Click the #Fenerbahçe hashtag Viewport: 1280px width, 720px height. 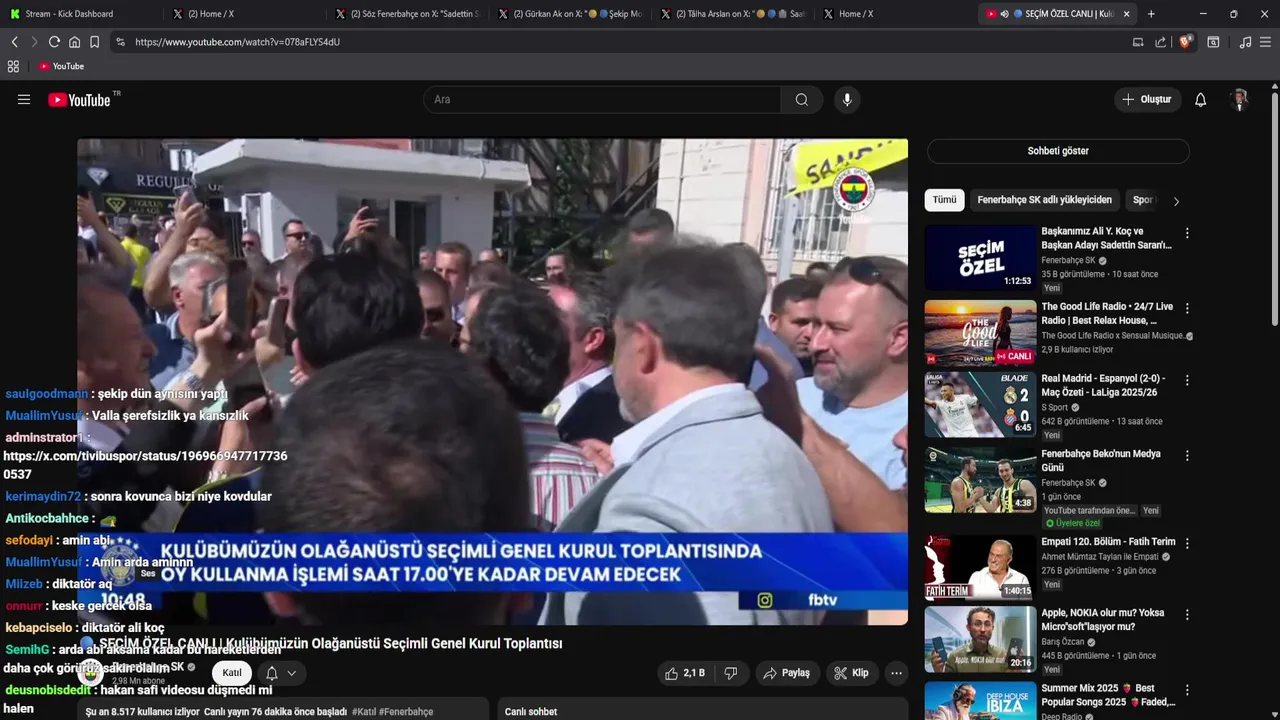pyautogui.click(x=406, y=712)
